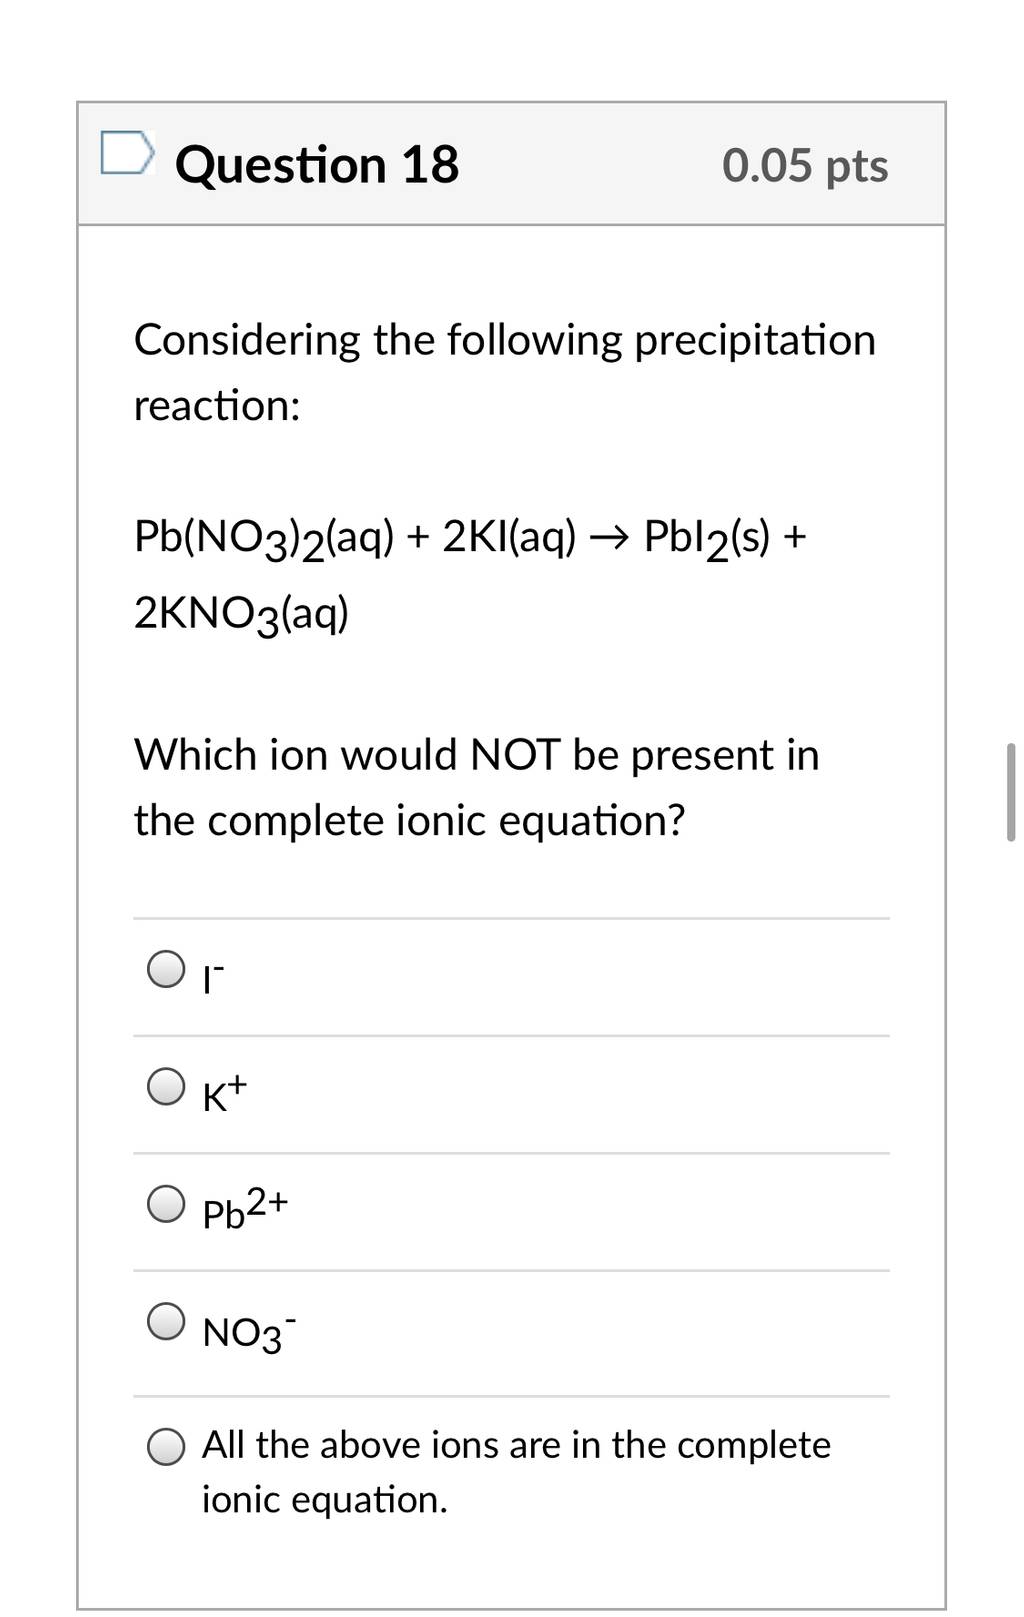
Task: Click the Pb²⁺ answer label text
Action: [245, 1208]
